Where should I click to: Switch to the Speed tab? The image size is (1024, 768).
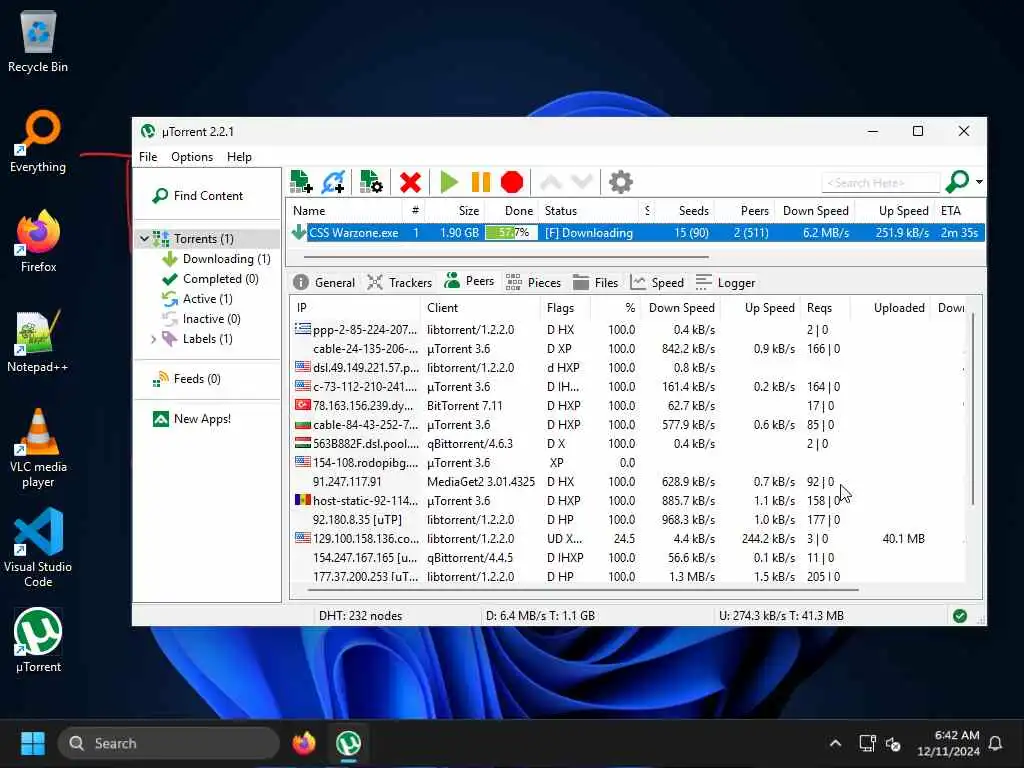tap(656, 283)
